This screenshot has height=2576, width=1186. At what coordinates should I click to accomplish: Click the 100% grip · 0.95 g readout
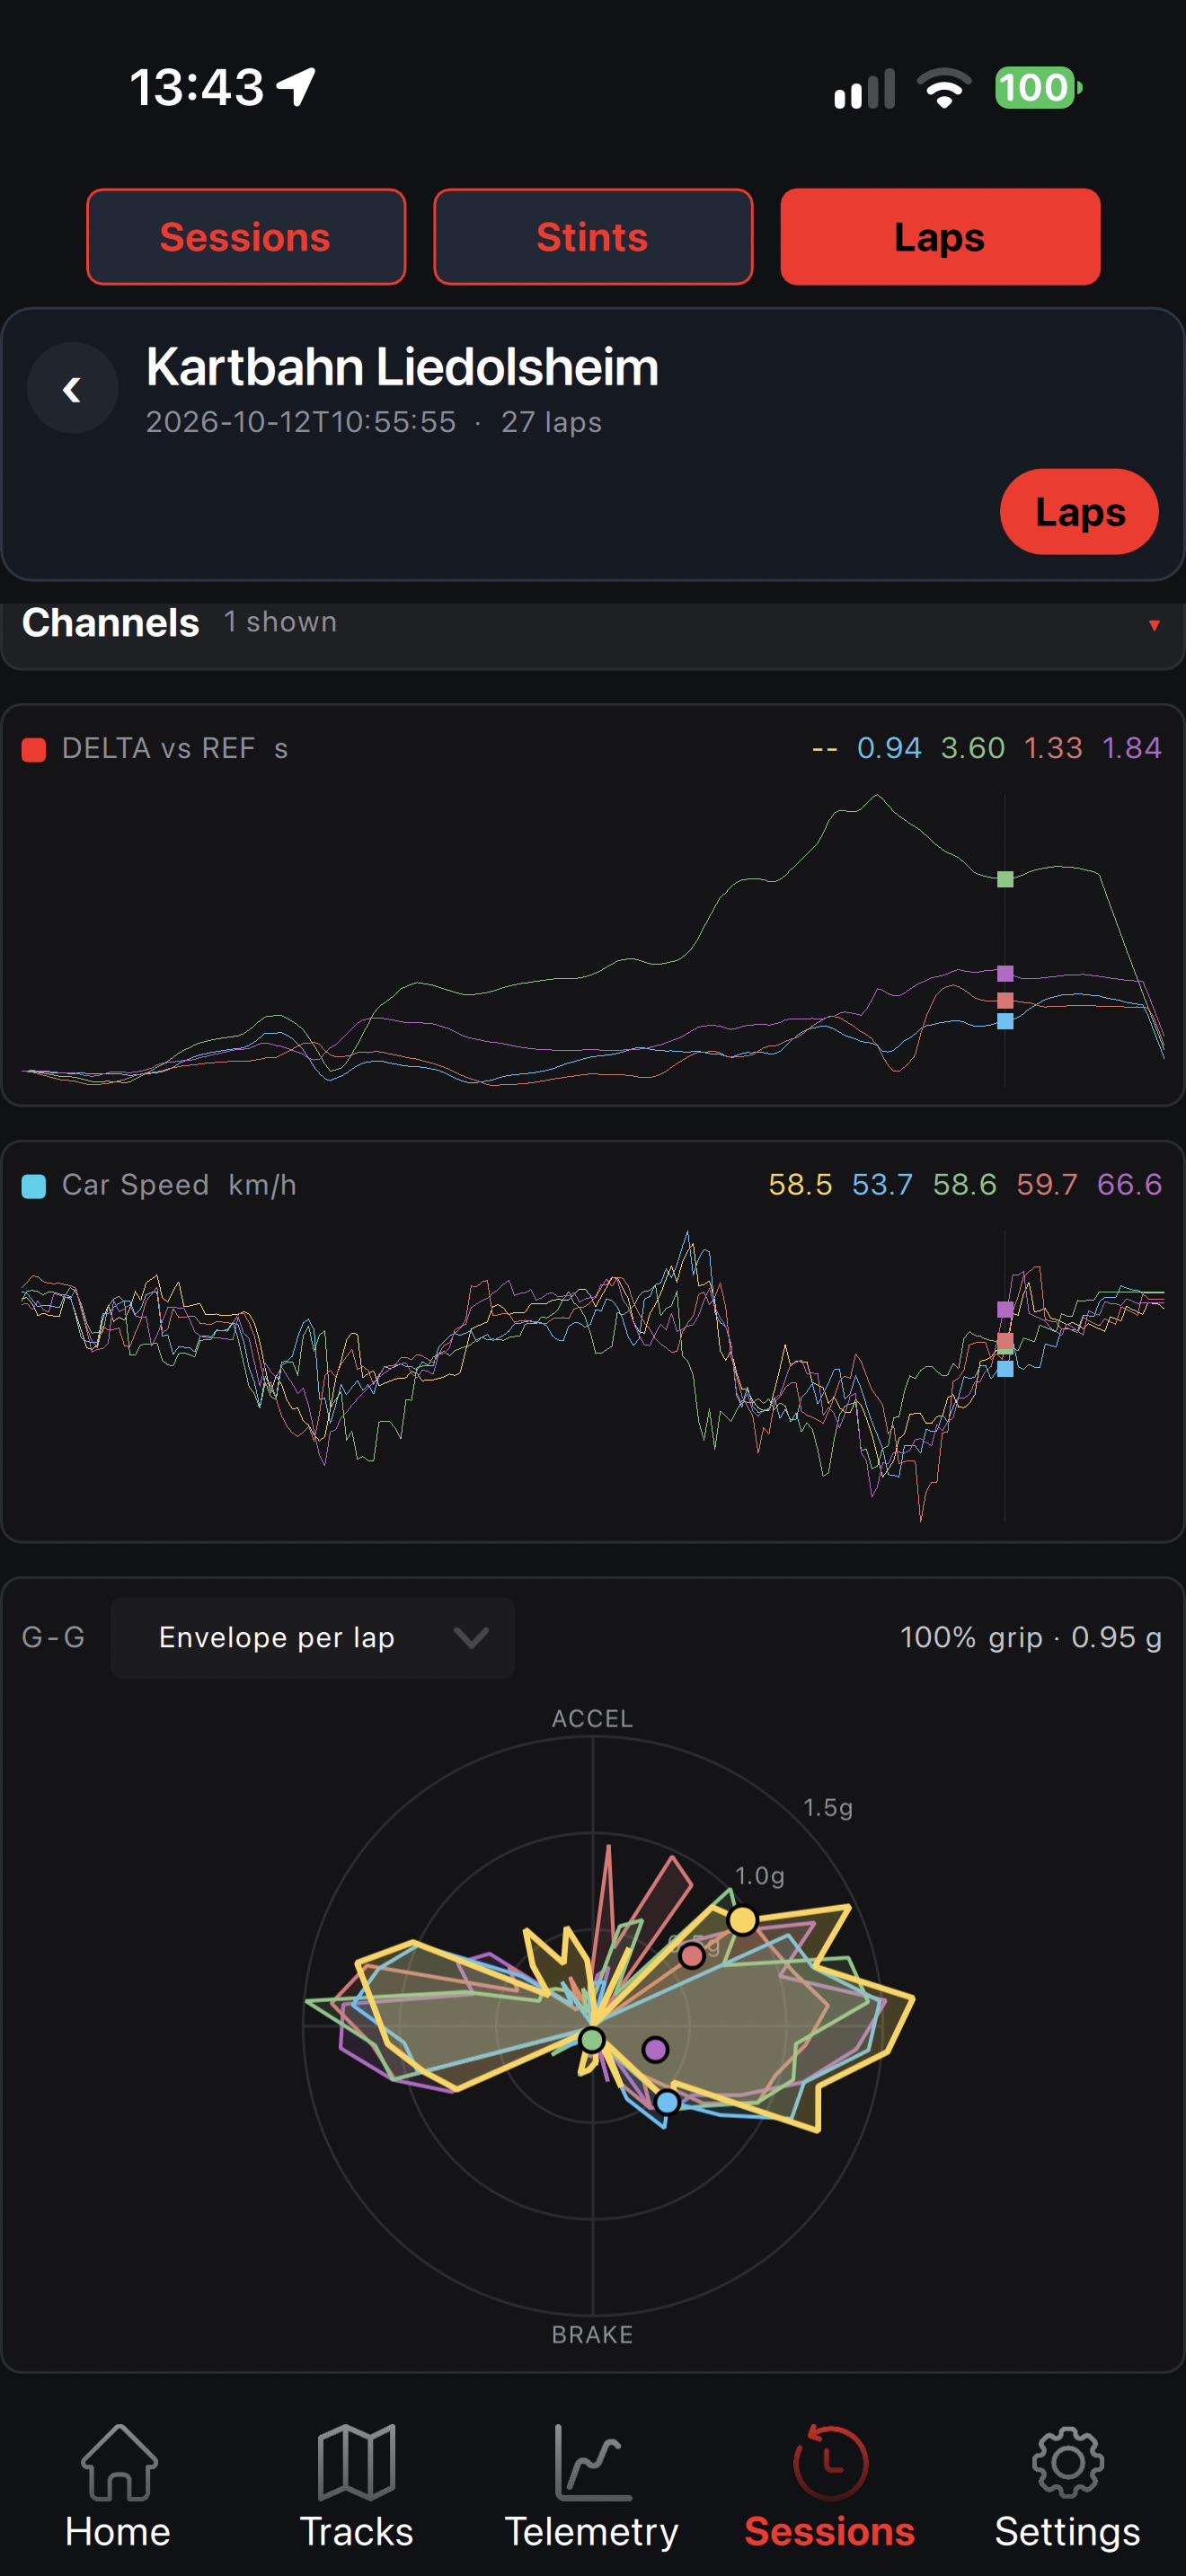coord(1030,1637)
